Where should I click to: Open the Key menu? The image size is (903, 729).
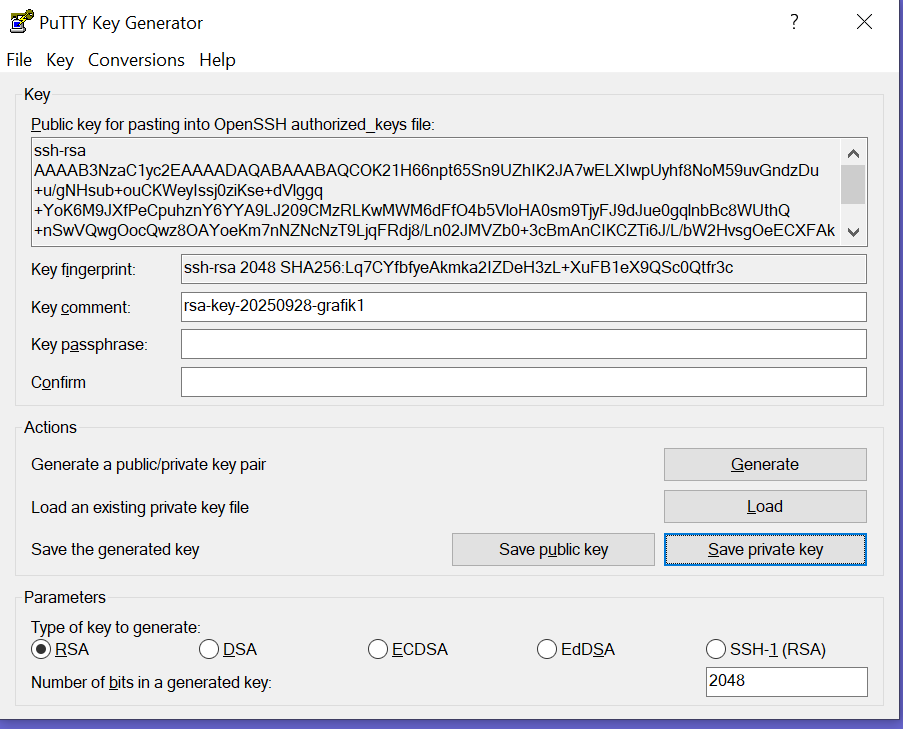point(60,60)
